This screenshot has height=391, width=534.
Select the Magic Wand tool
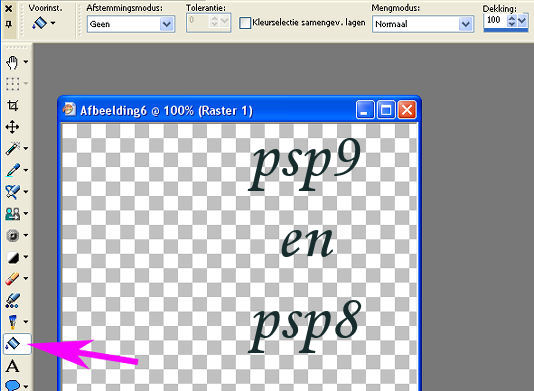click(x=12, y=148)
